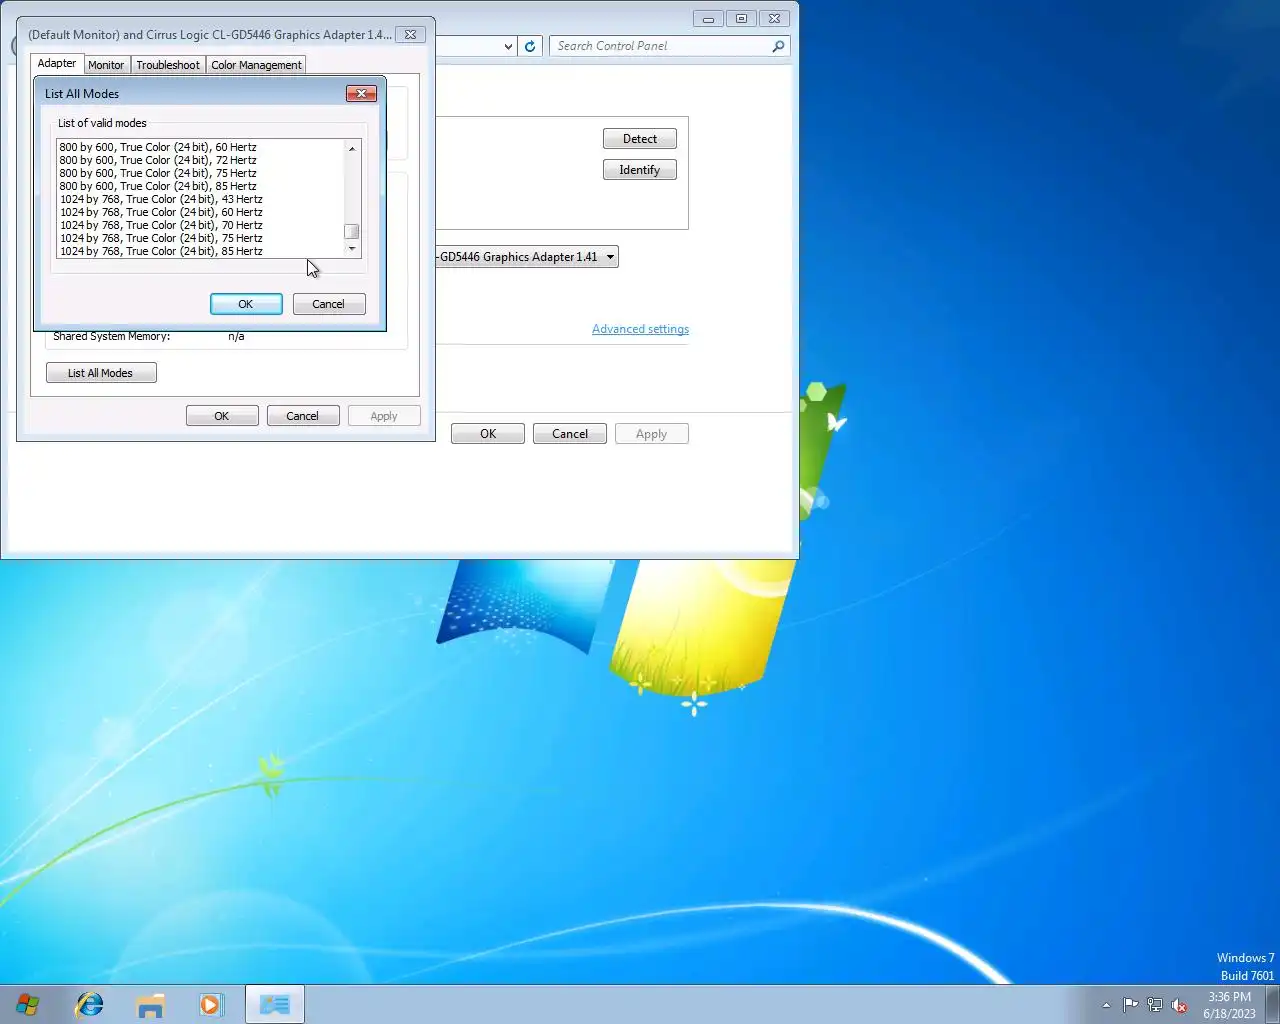Image resolution: width=1280 pixels, height=1024 pixels.
Task: Select 1024 by 768, 70 Hertz mode
Action: pos(161,225)
